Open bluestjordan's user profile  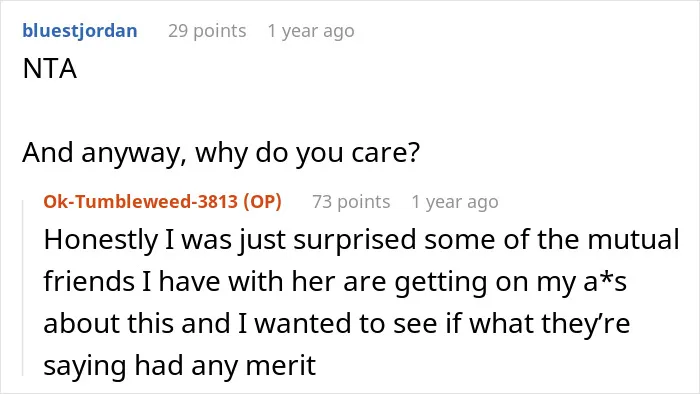[x=80, y=31]
